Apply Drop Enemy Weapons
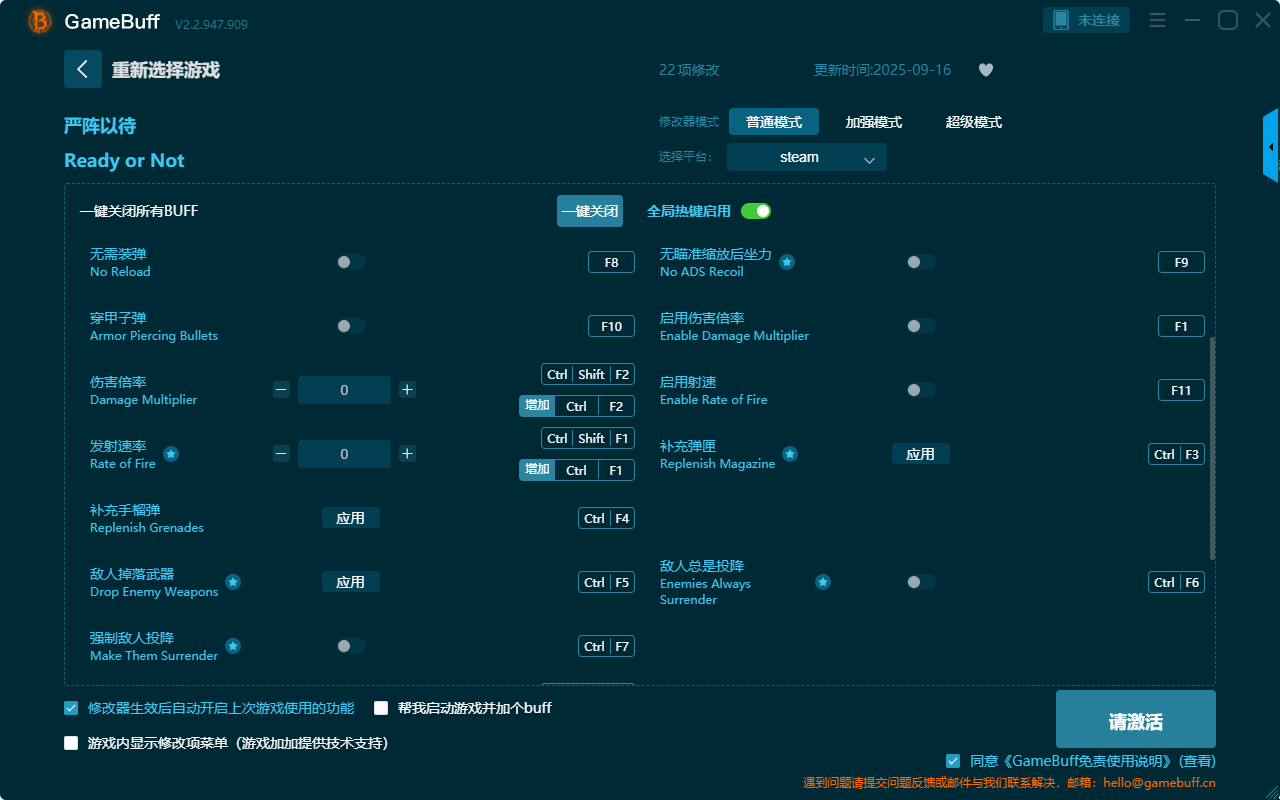This screenshot has height=800, width=1280. pos(351,582)
